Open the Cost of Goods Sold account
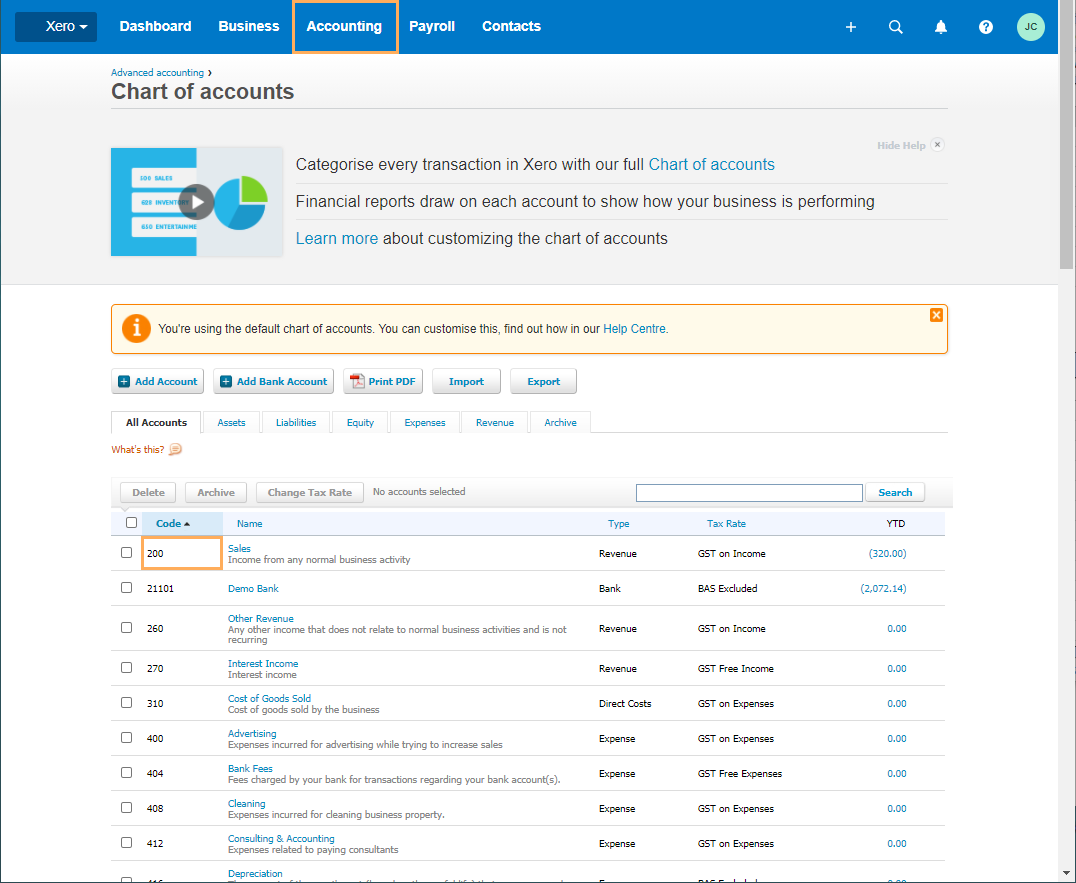The width and height of the screenshot is (1076, 883). (270, 698)
